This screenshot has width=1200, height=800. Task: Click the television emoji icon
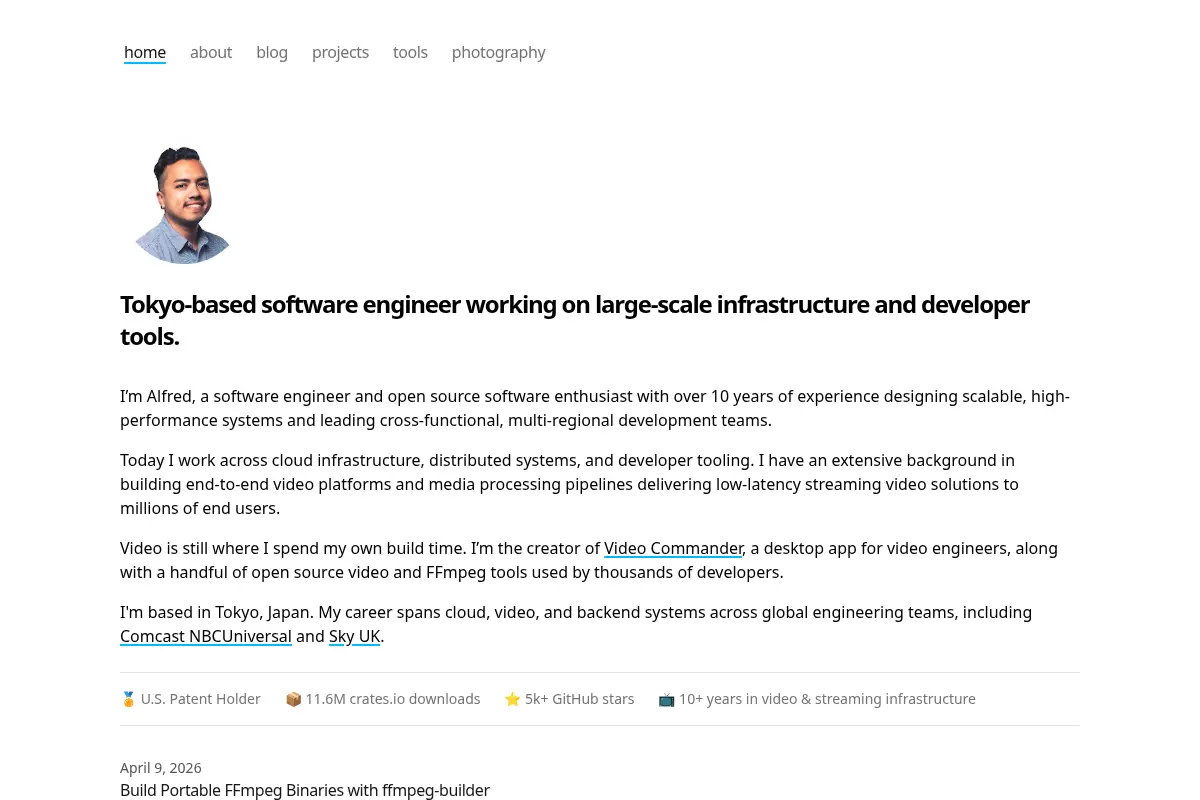click(x=666, y=699)
